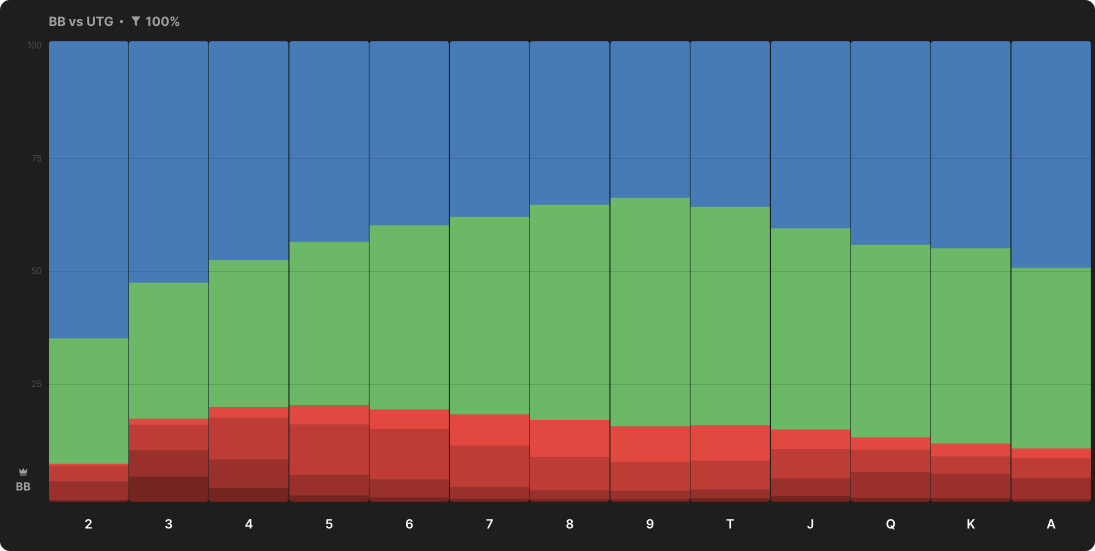1095x551 pixels.
Task: Select the green segment of bar 3
Action: click(x=168, y=351)
